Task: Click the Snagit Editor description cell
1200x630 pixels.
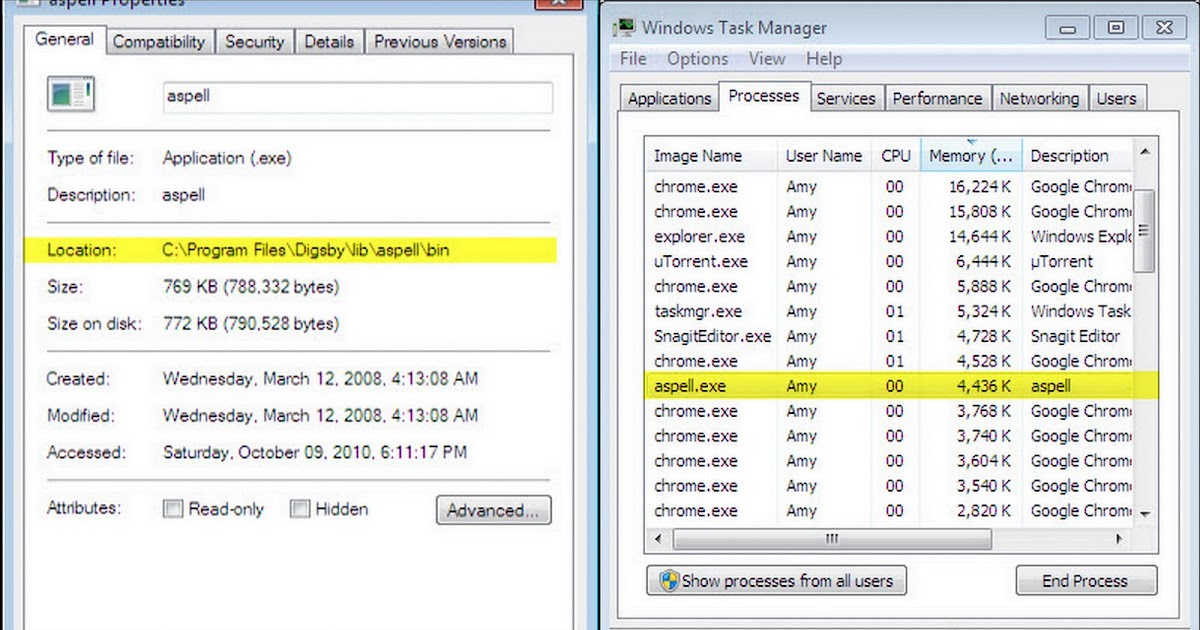Action: tap(1076, 336)
